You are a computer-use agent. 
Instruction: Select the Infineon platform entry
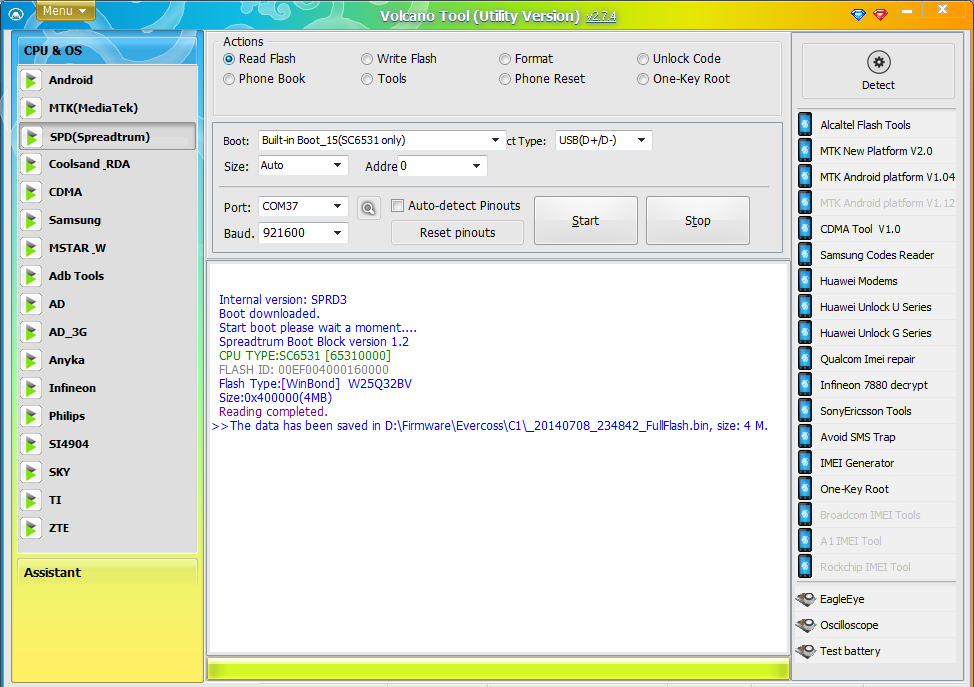click(x=107, y=388)
